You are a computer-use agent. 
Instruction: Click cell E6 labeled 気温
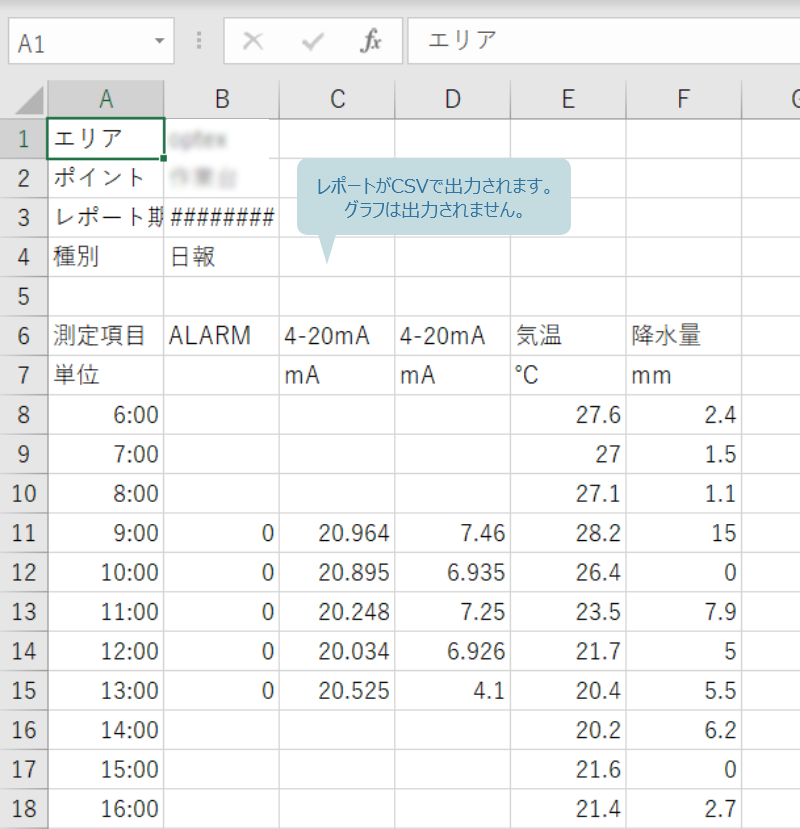tap(568, 336)
